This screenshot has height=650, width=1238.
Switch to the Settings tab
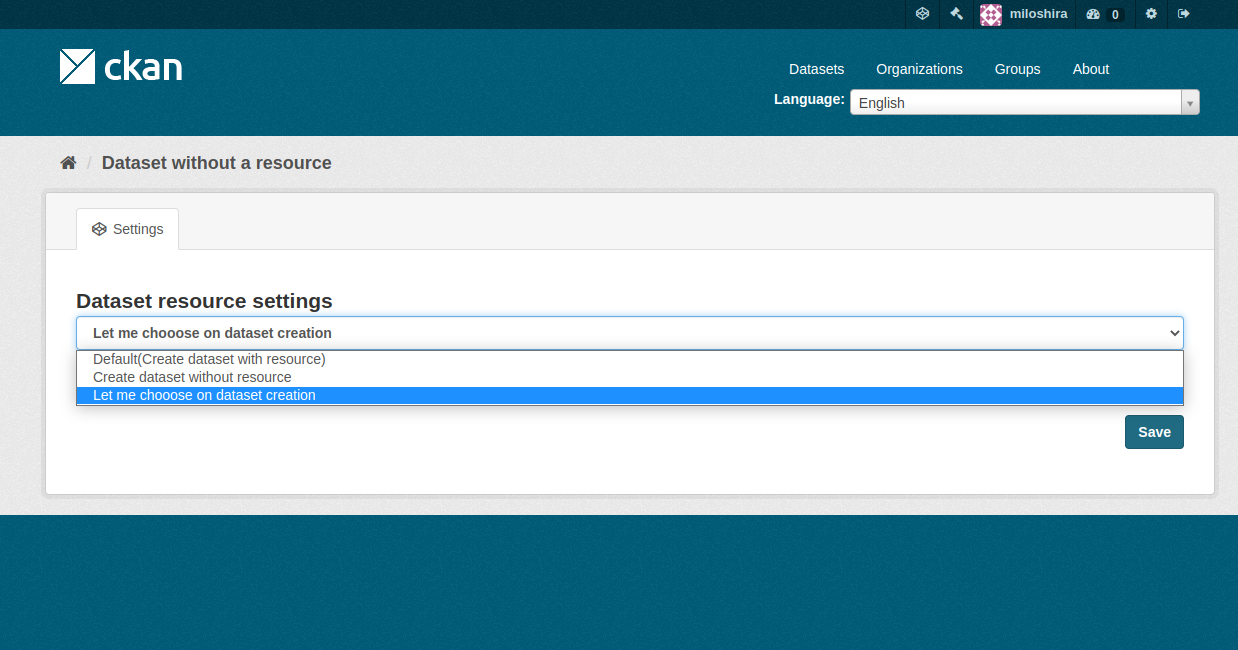click(x=127, y=229)
